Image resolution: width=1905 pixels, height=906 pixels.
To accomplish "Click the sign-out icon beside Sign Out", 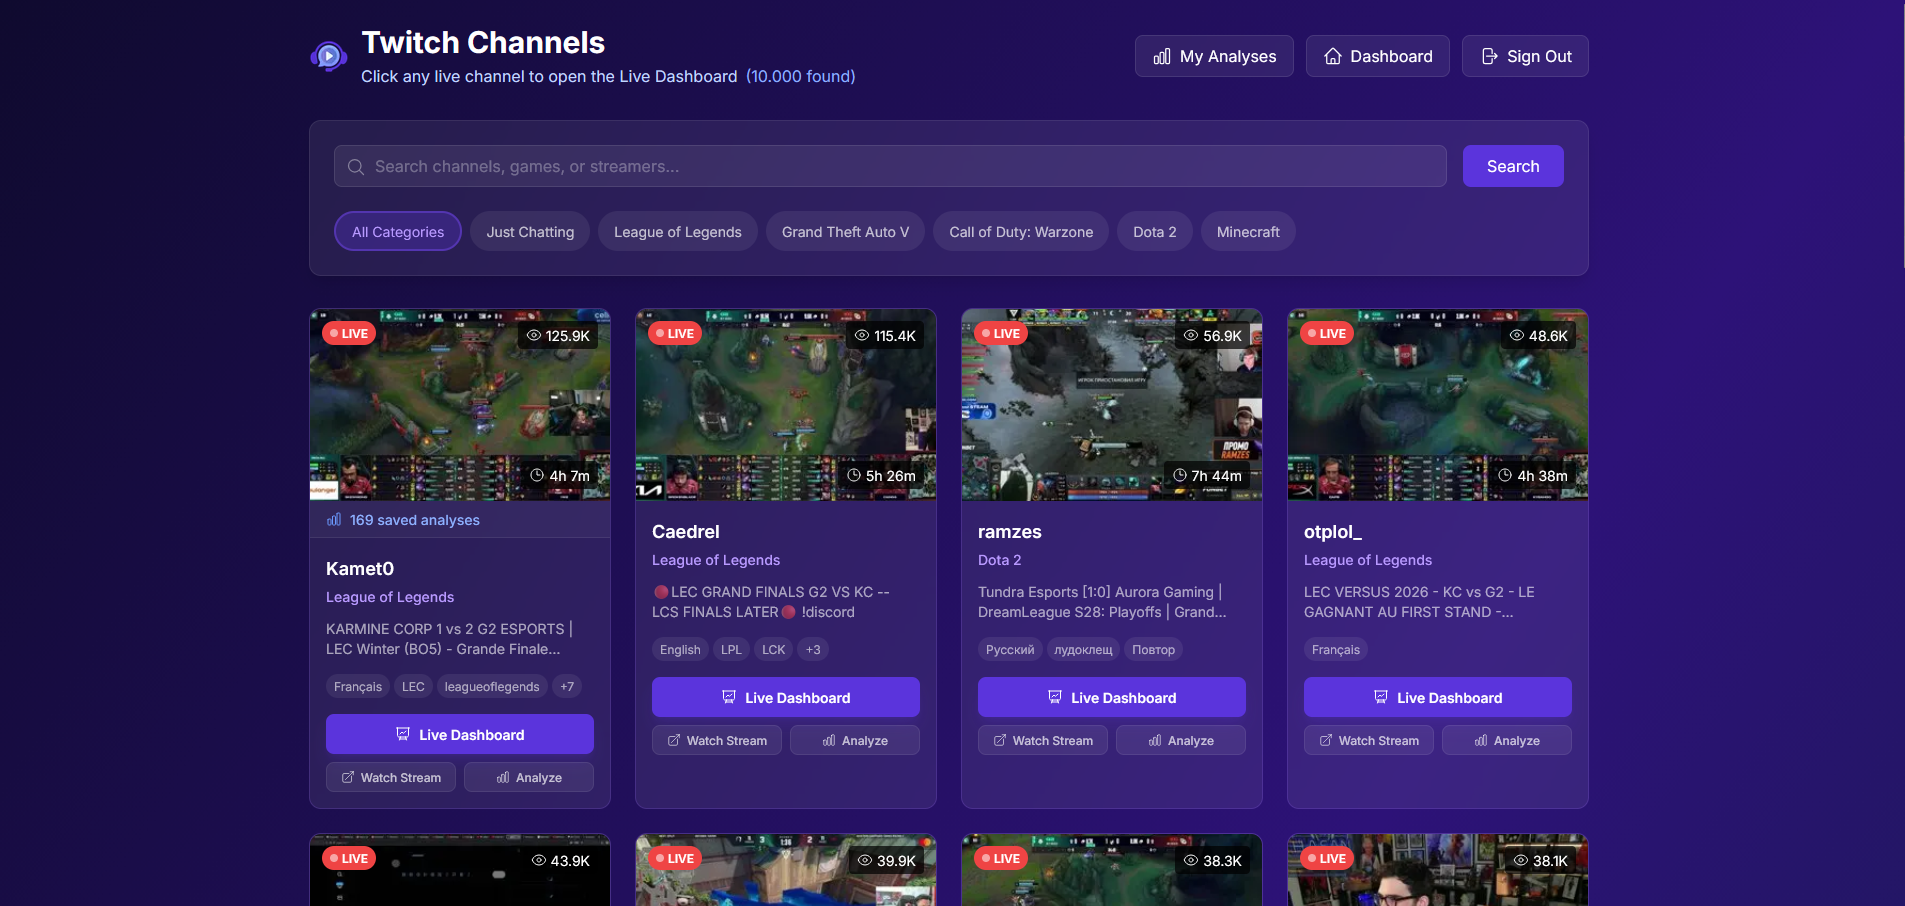I will point(1488,56).
